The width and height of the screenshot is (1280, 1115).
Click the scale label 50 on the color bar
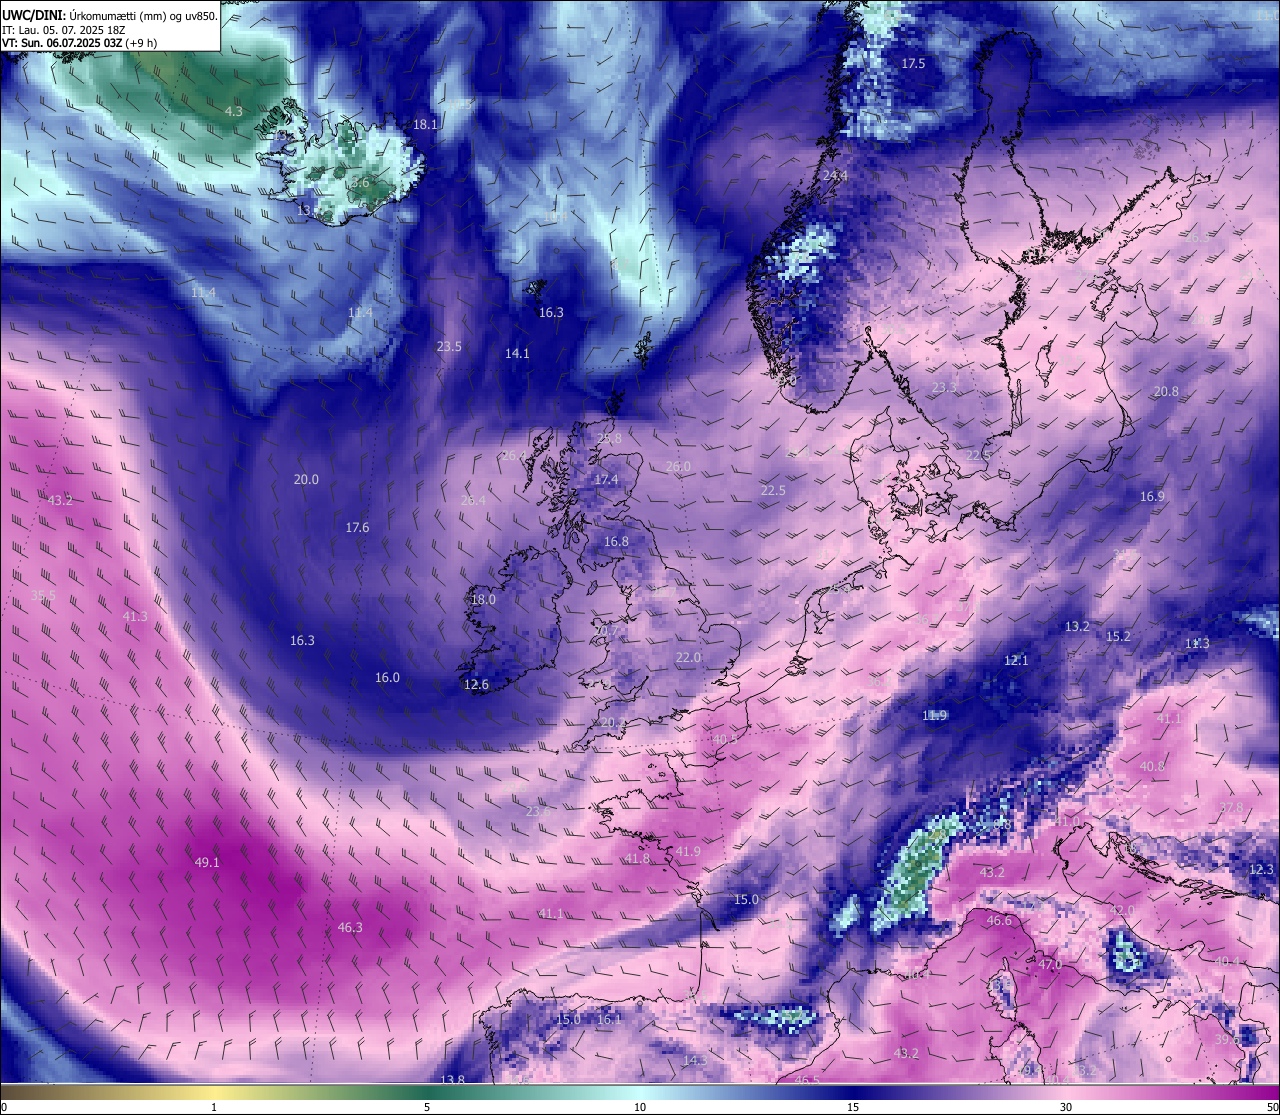tap(1272, 1107)
